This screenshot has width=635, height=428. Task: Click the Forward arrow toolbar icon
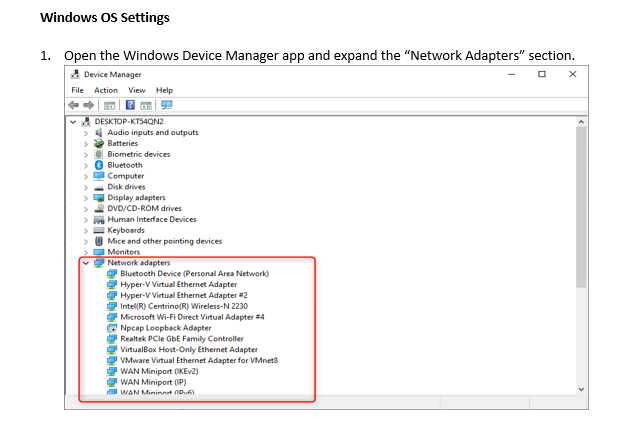click(x=89, y=105)
